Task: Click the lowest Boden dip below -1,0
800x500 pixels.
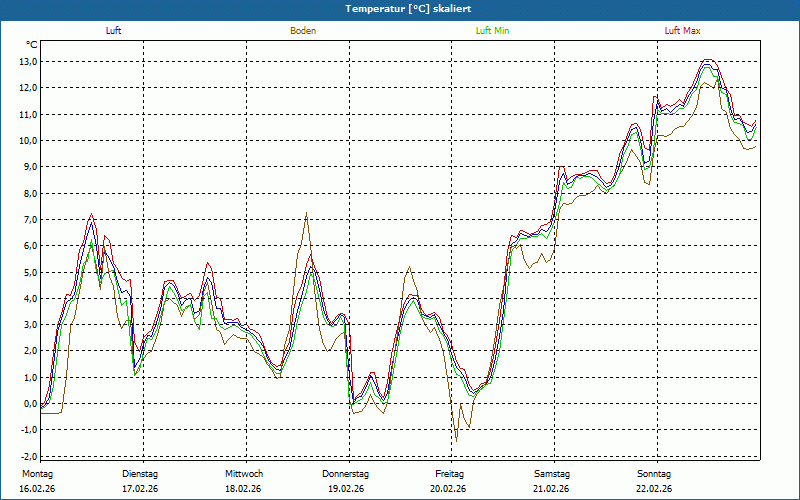Action: point(456,440)
